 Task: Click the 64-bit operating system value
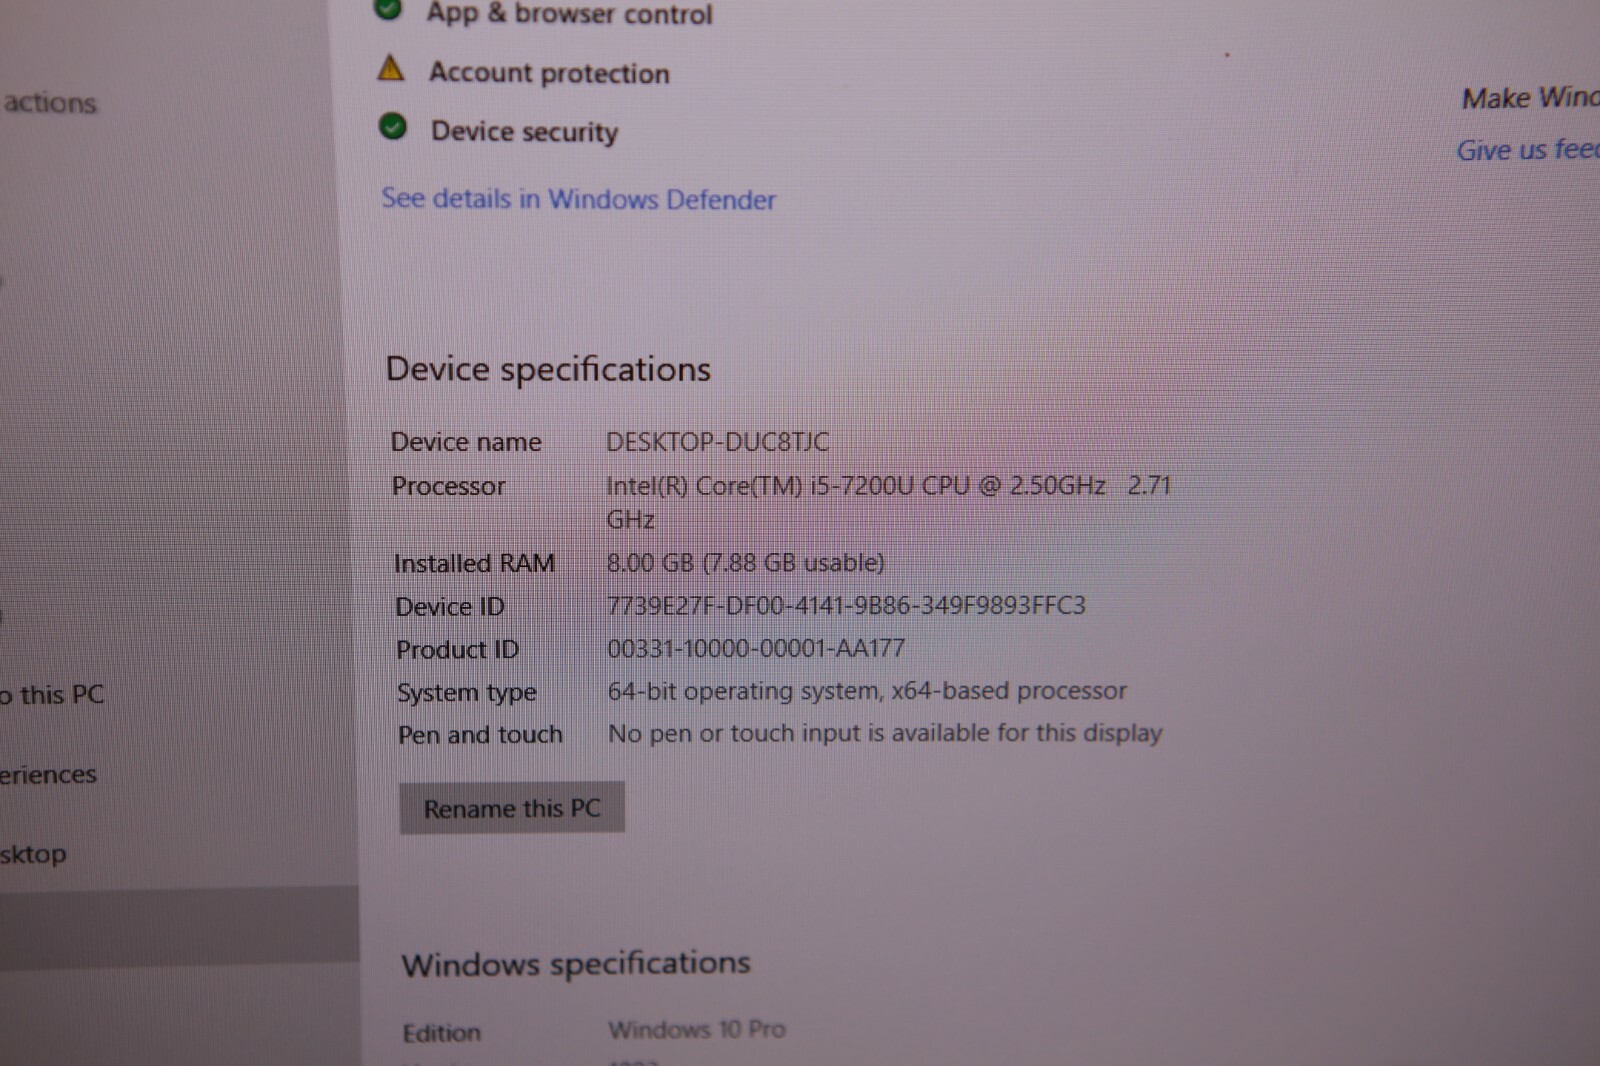click(x=867, y=691)
